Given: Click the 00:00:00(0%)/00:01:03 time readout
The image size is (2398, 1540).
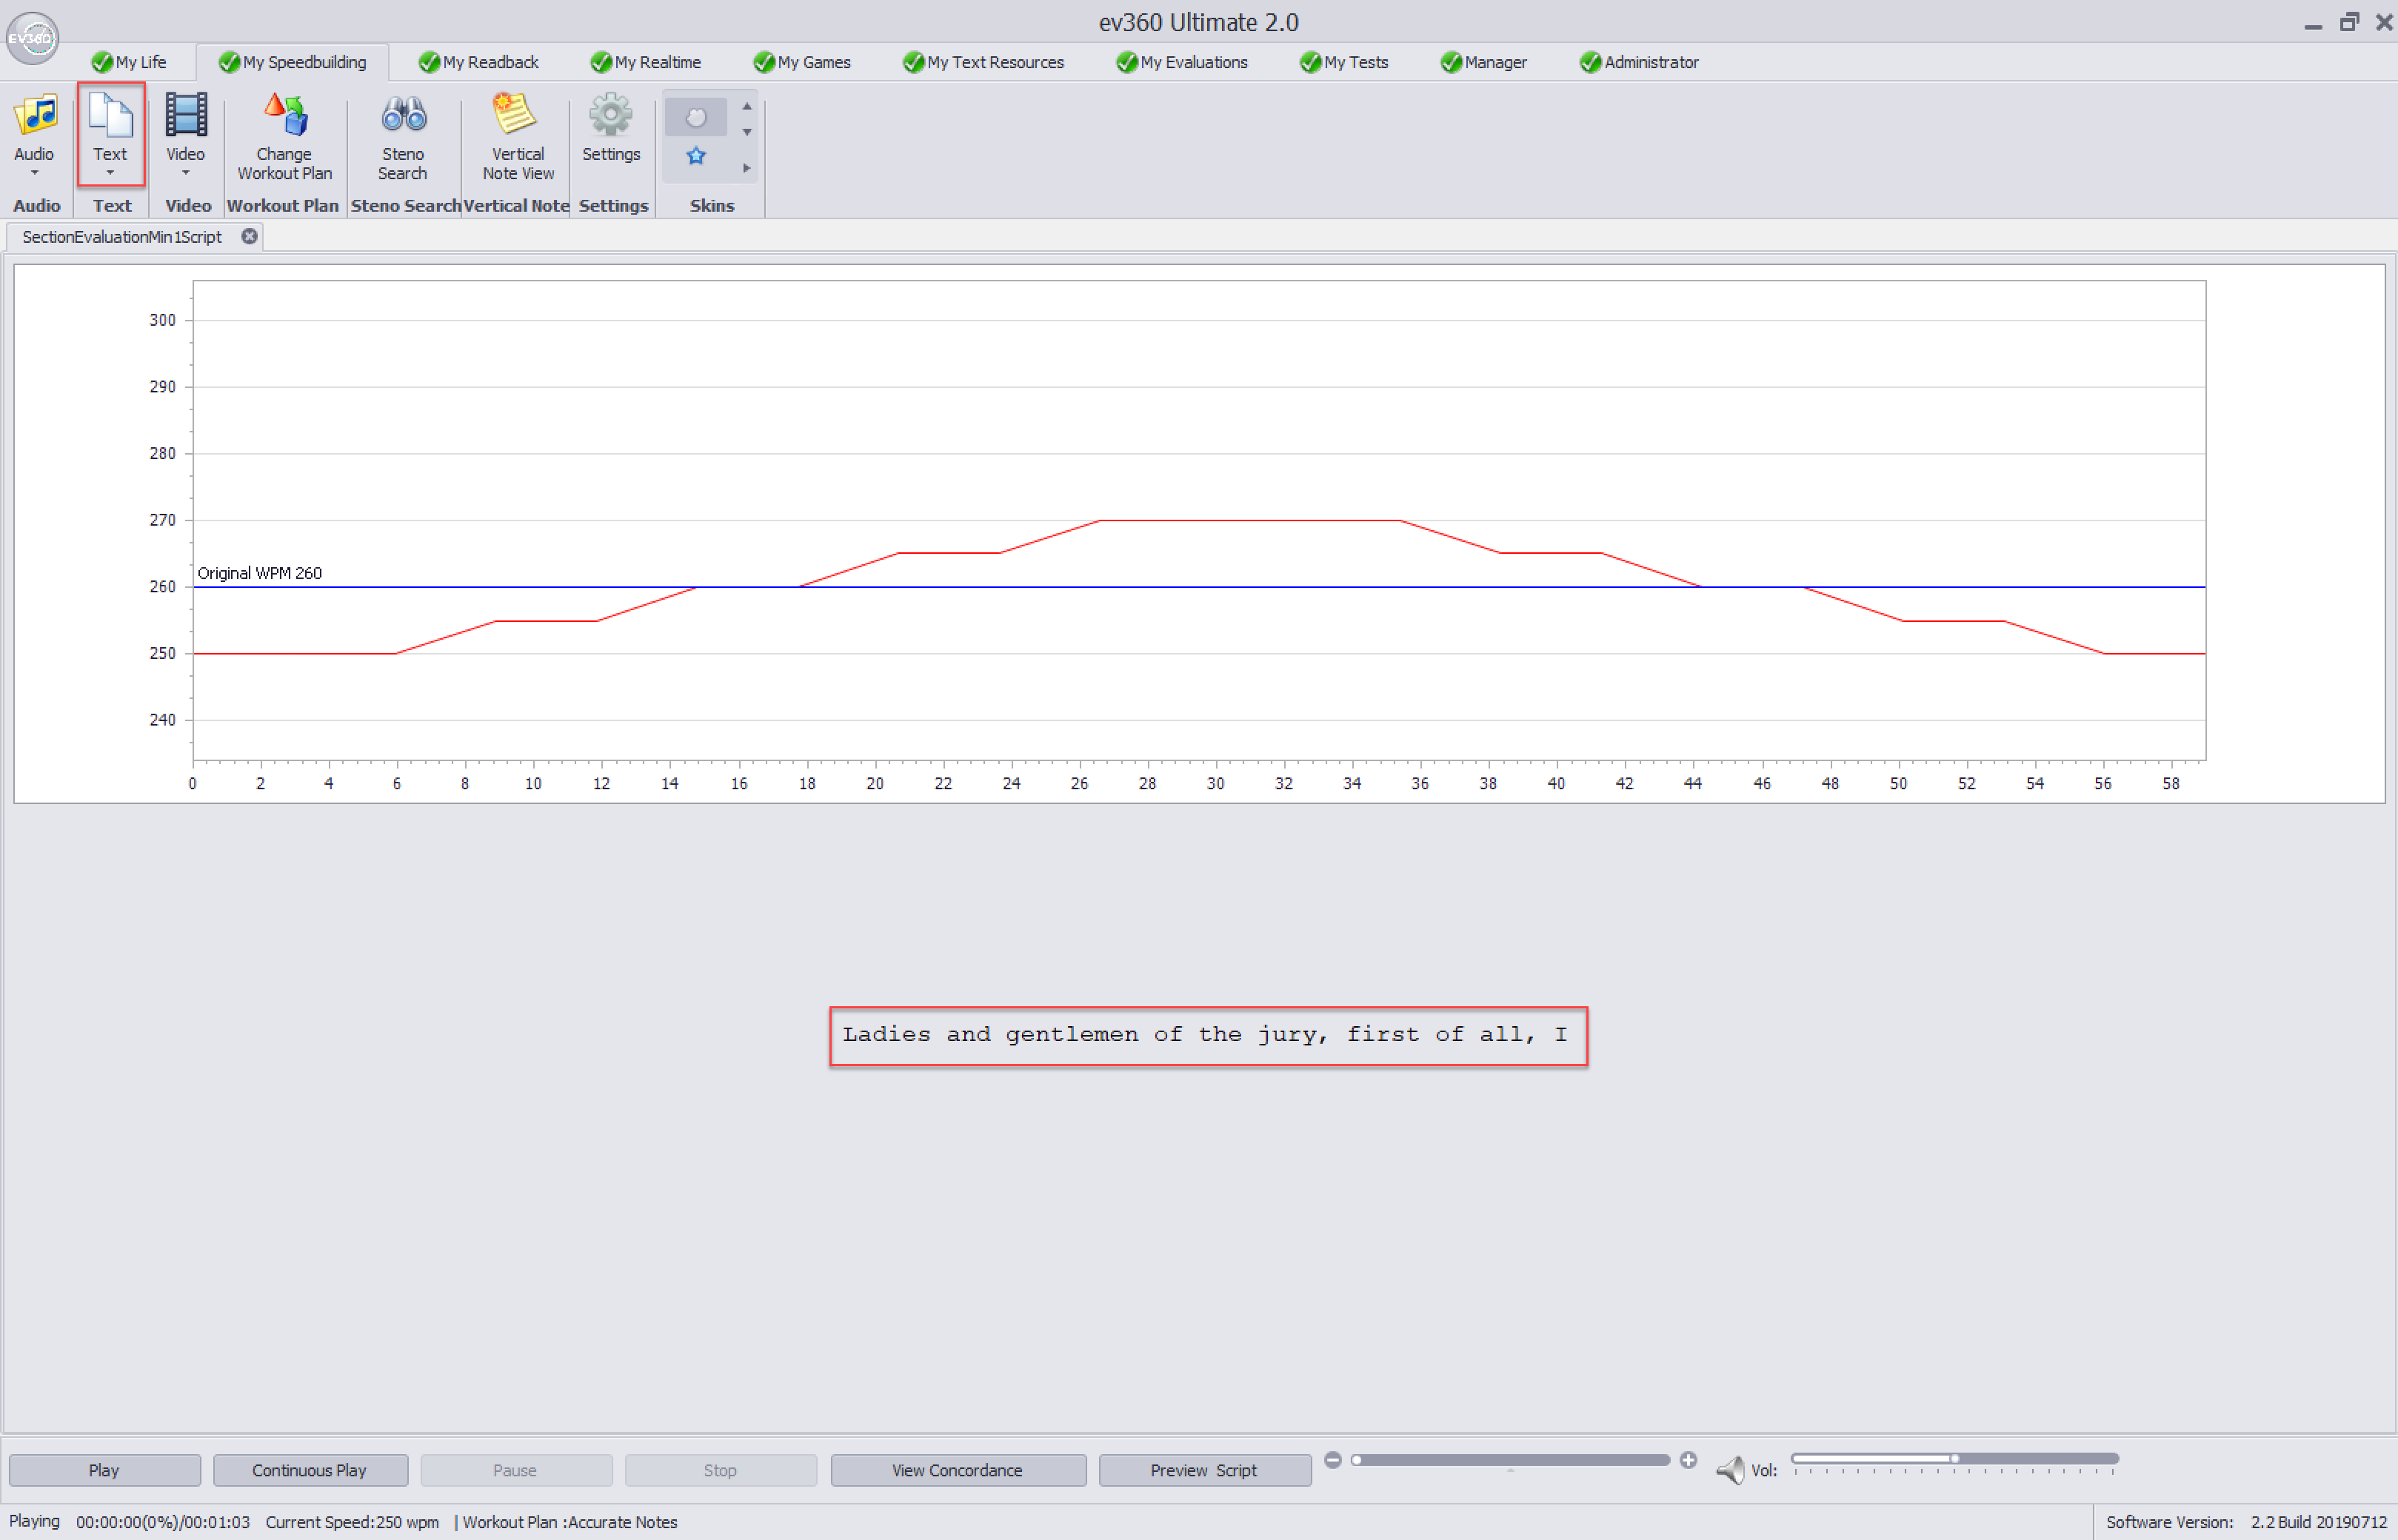Looking at the screenshot, I should (x=163, y=1522).
